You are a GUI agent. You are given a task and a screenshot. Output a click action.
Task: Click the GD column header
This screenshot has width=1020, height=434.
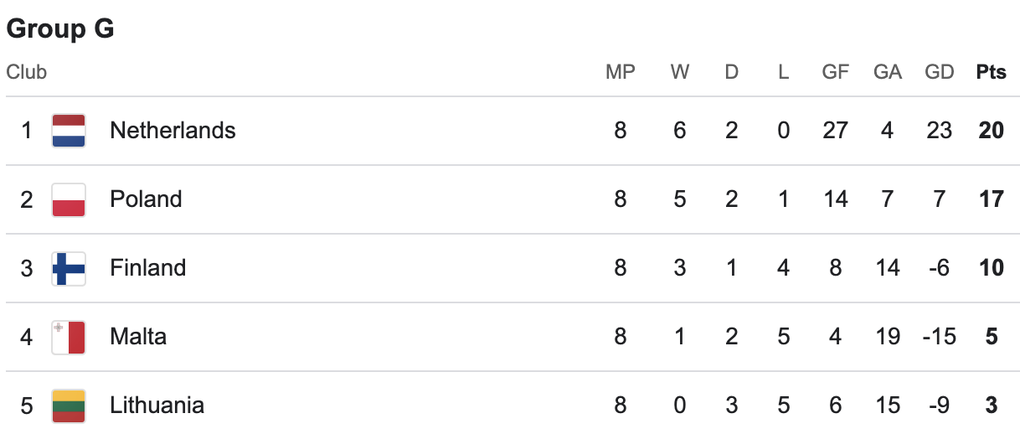click(x=939, y=72)
